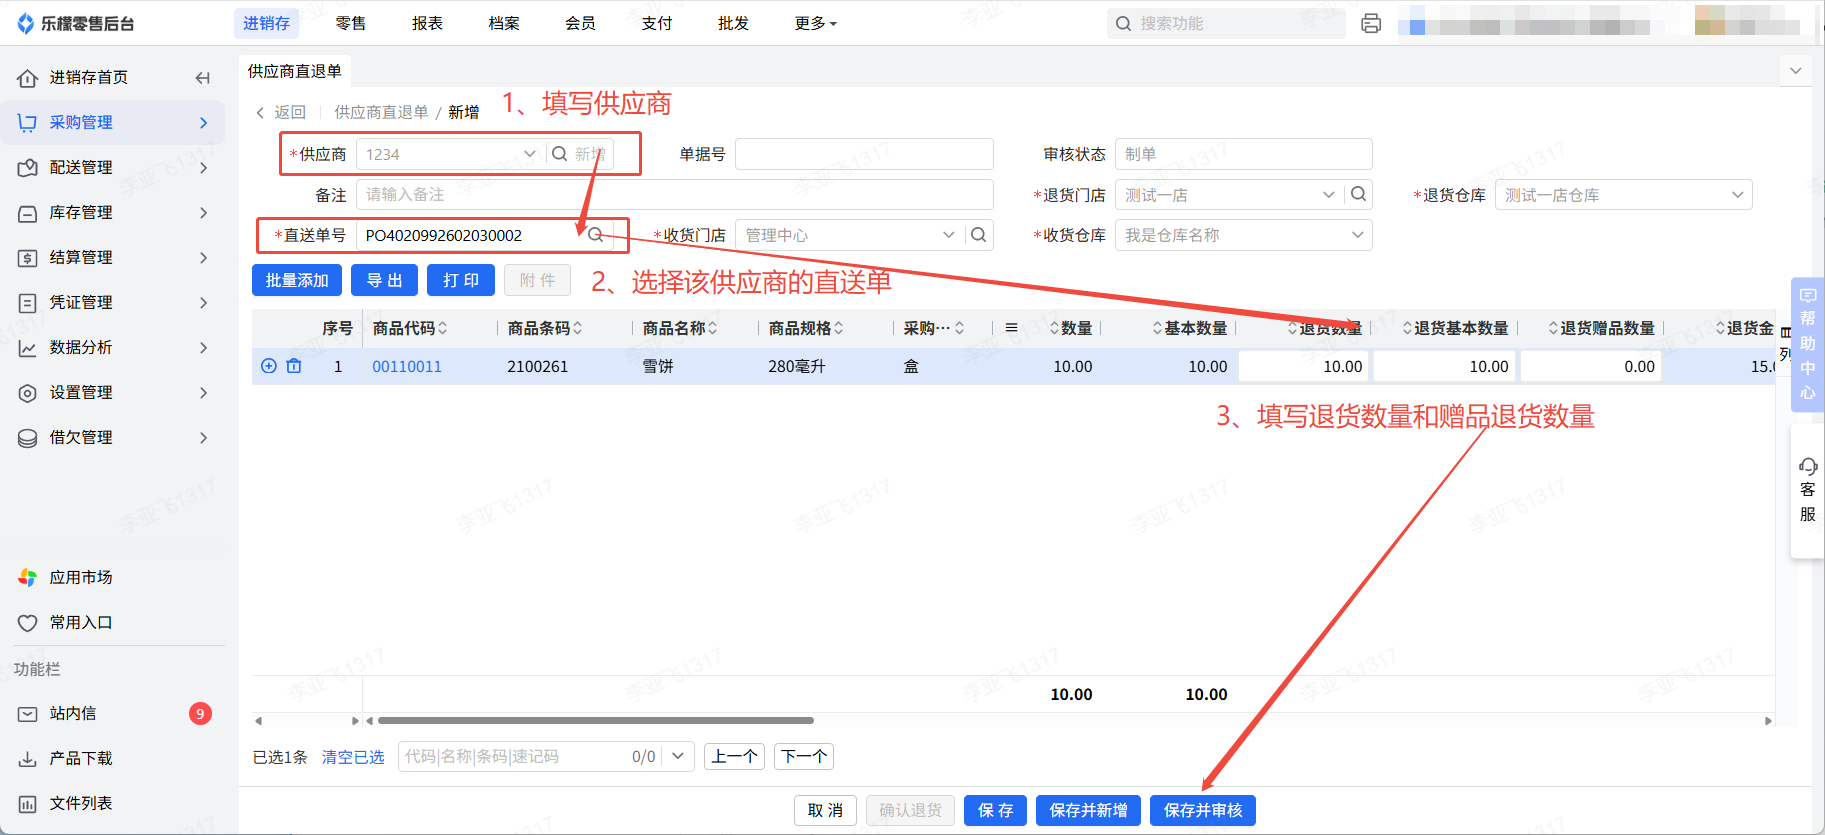Go to 进销存首页 home

pyautogui.click(x=89, y=77)
